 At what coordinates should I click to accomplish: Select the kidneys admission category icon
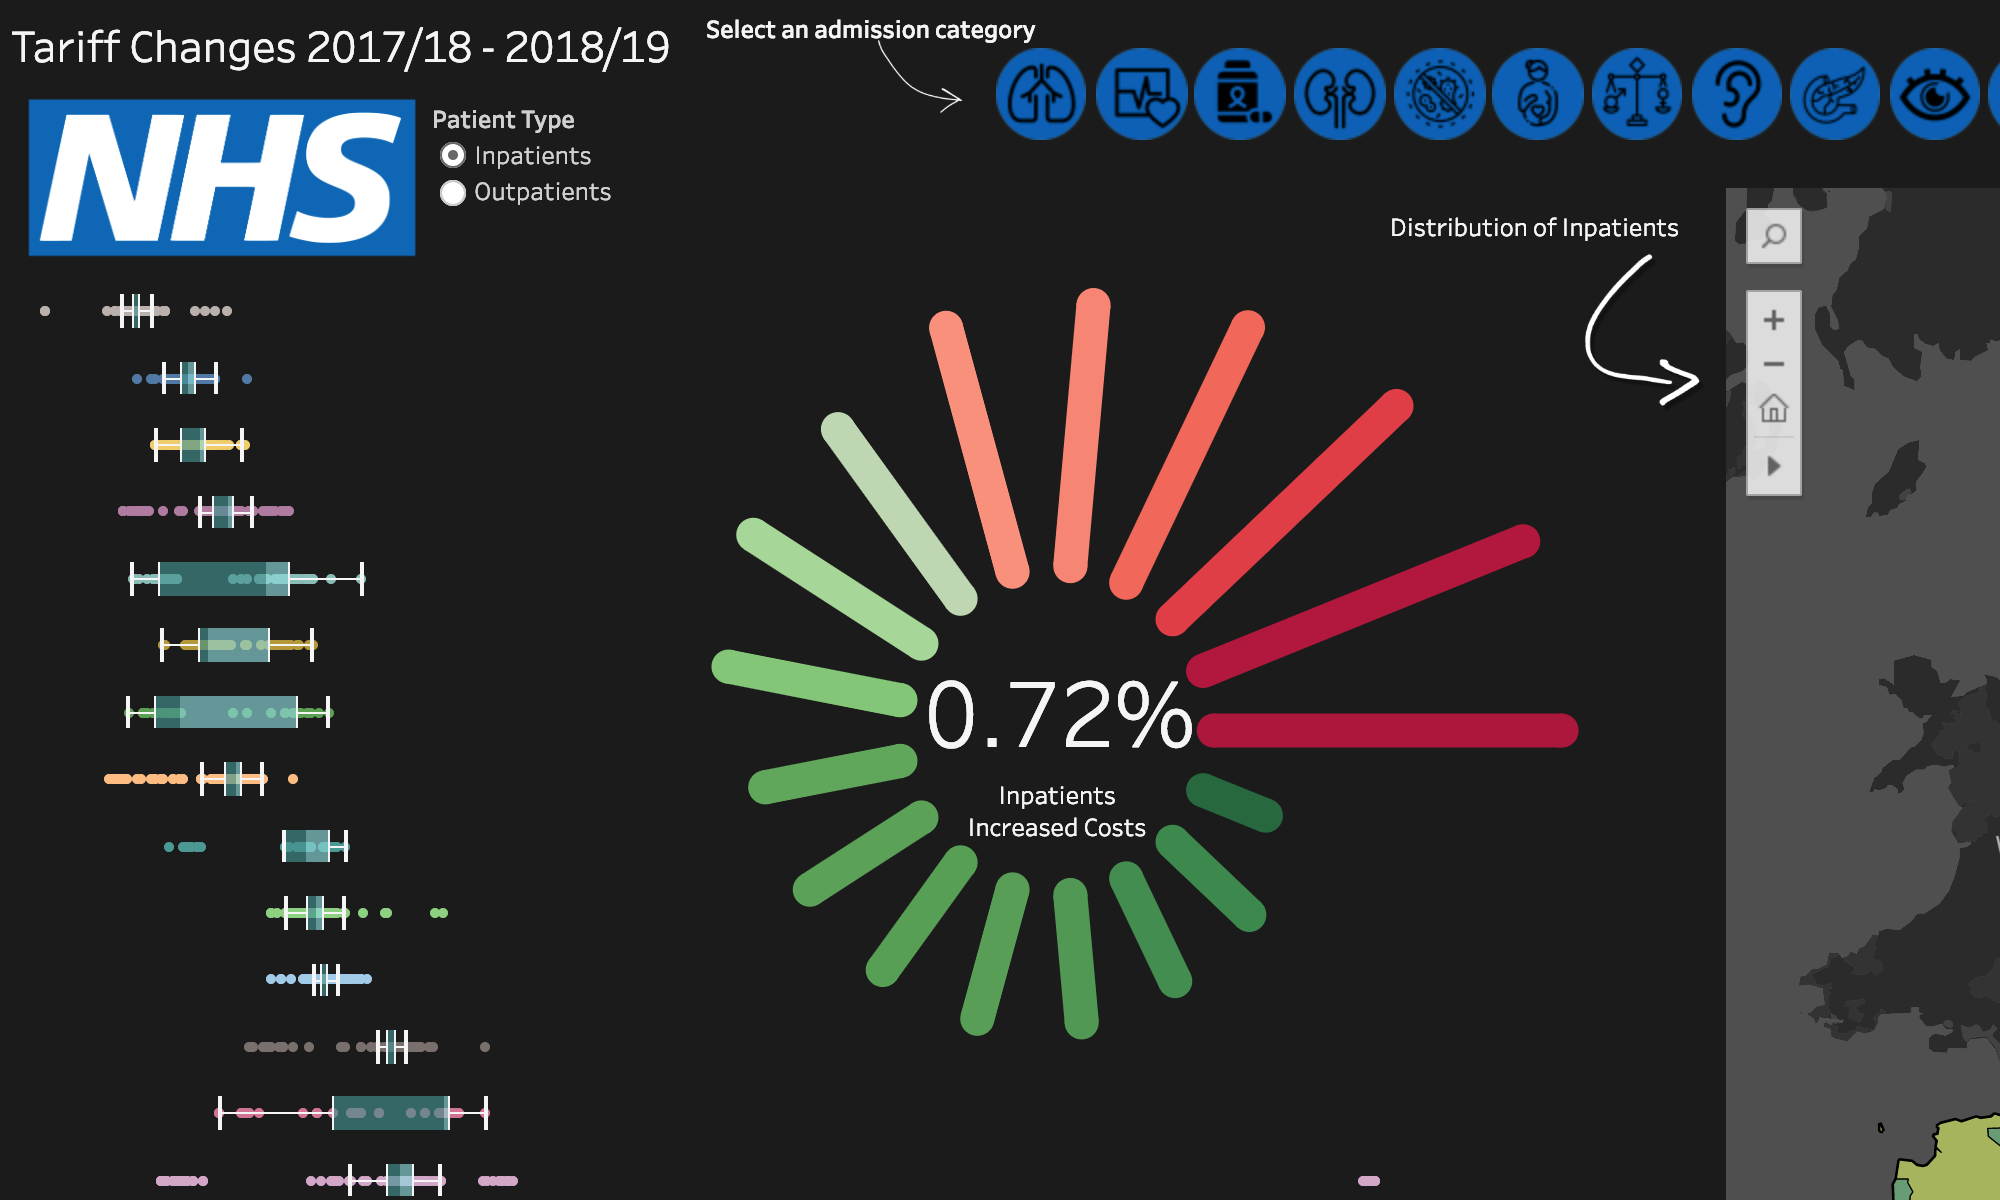point(1340,94)
